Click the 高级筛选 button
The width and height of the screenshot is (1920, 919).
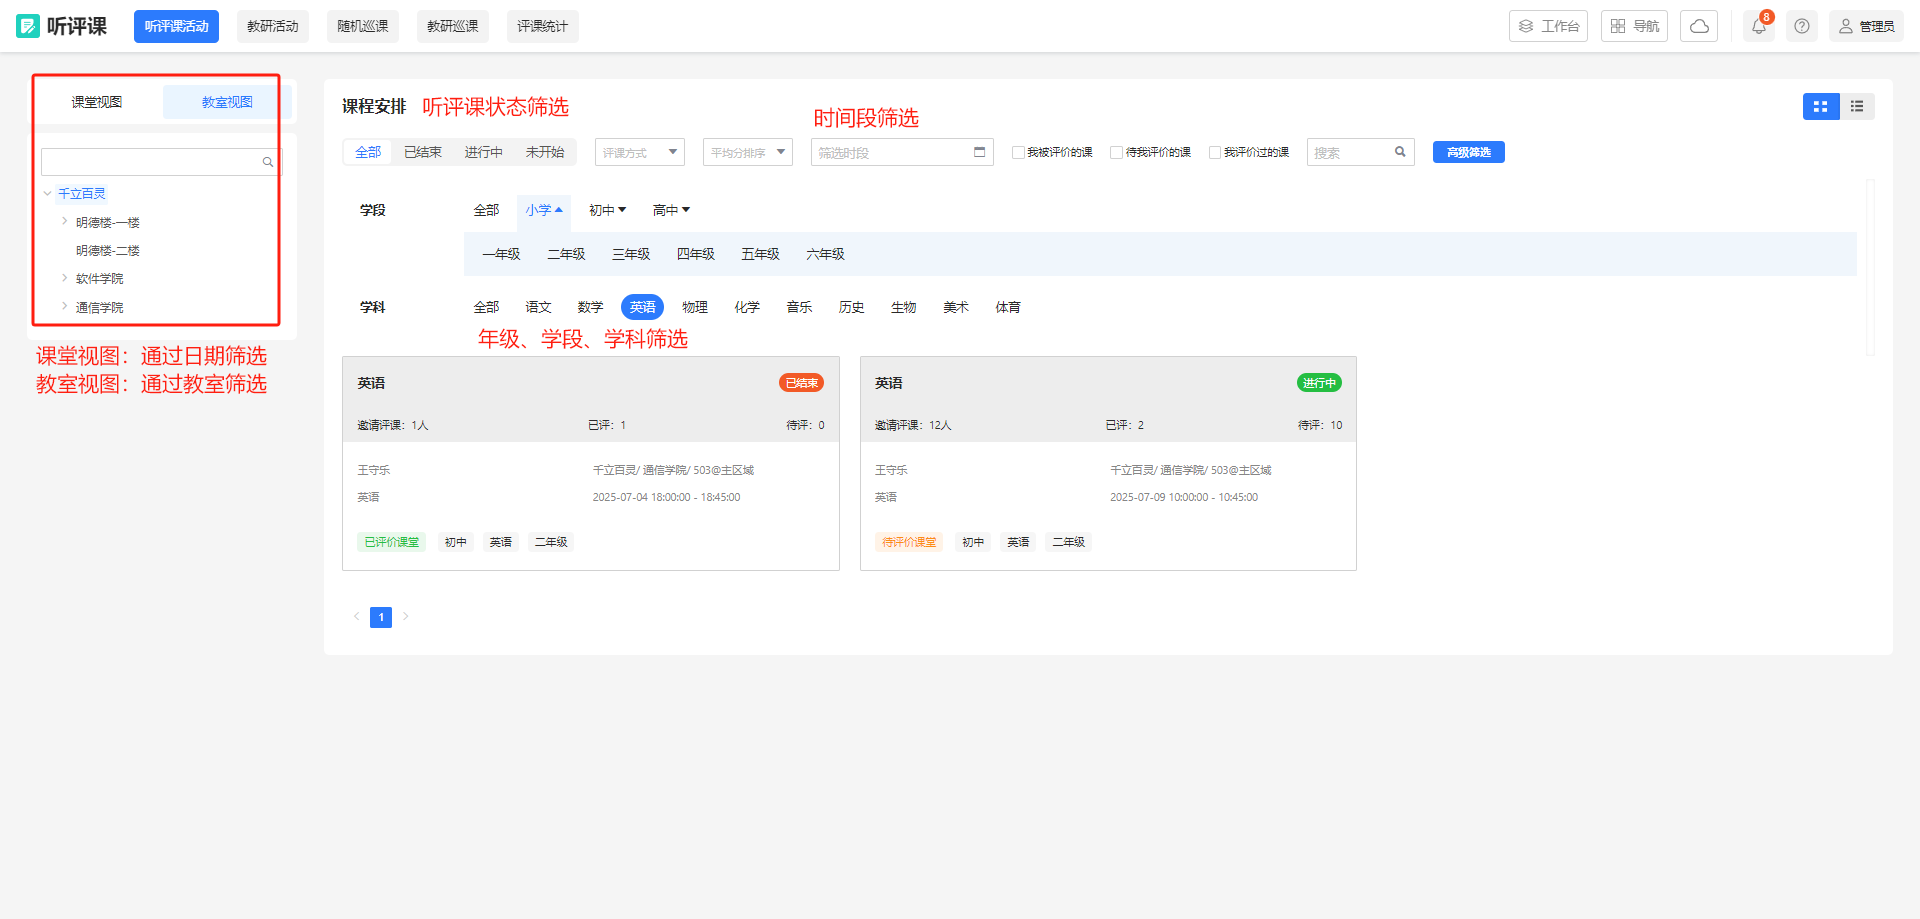click(1468, 152)
